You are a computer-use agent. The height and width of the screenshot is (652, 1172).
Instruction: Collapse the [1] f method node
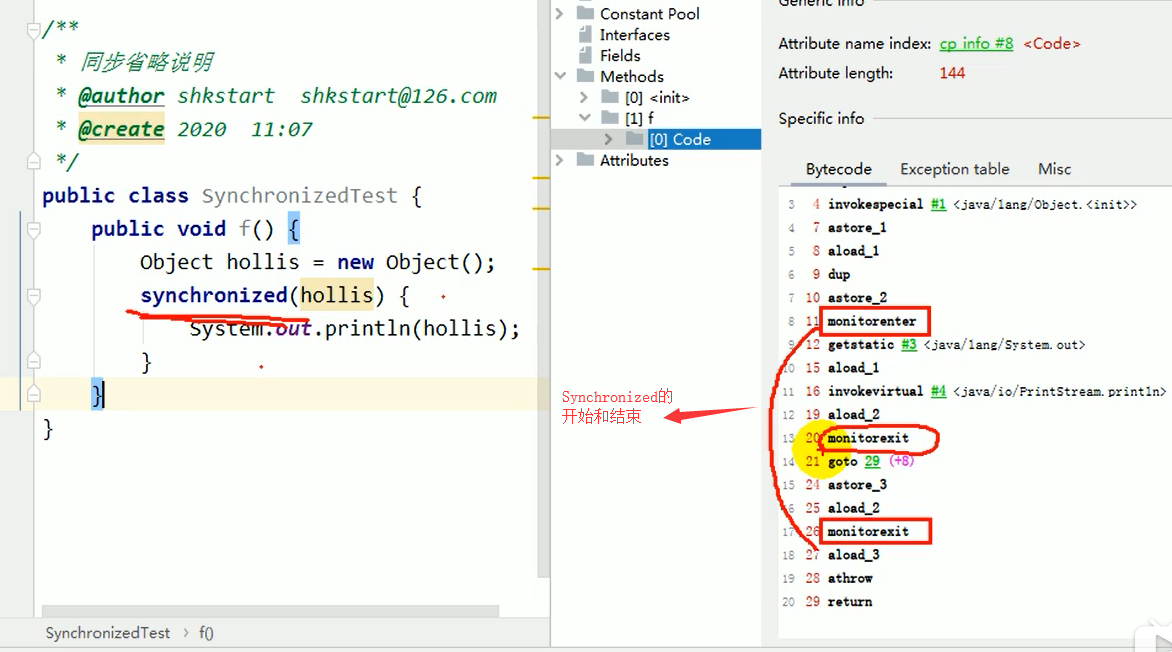[585, 118]
